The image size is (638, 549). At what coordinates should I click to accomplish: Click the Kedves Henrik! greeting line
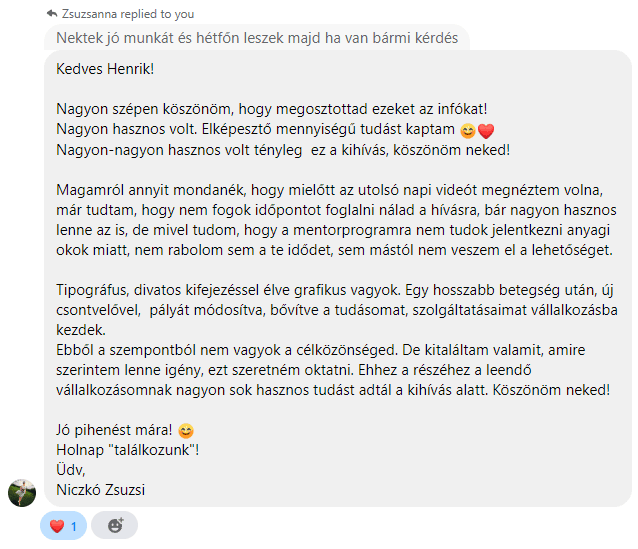[x=105, y=69]
